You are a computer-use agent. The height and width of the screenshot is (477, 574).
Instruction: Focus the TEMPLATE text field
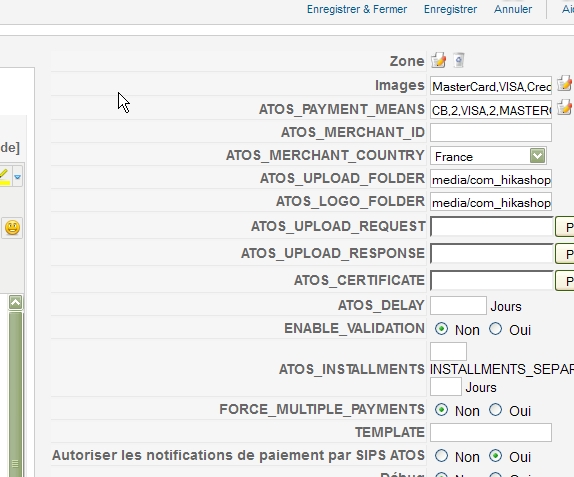click(491, 433)
